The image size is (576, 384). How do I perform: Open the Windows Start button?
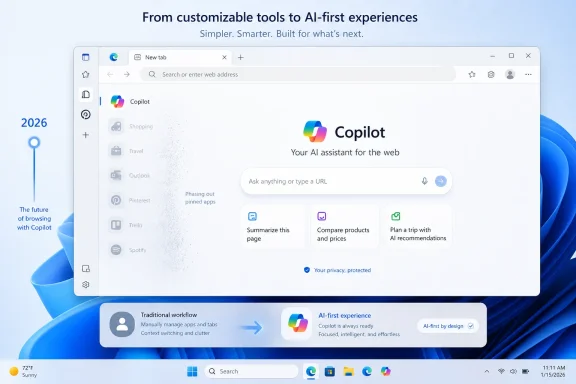tap(192, 372)
